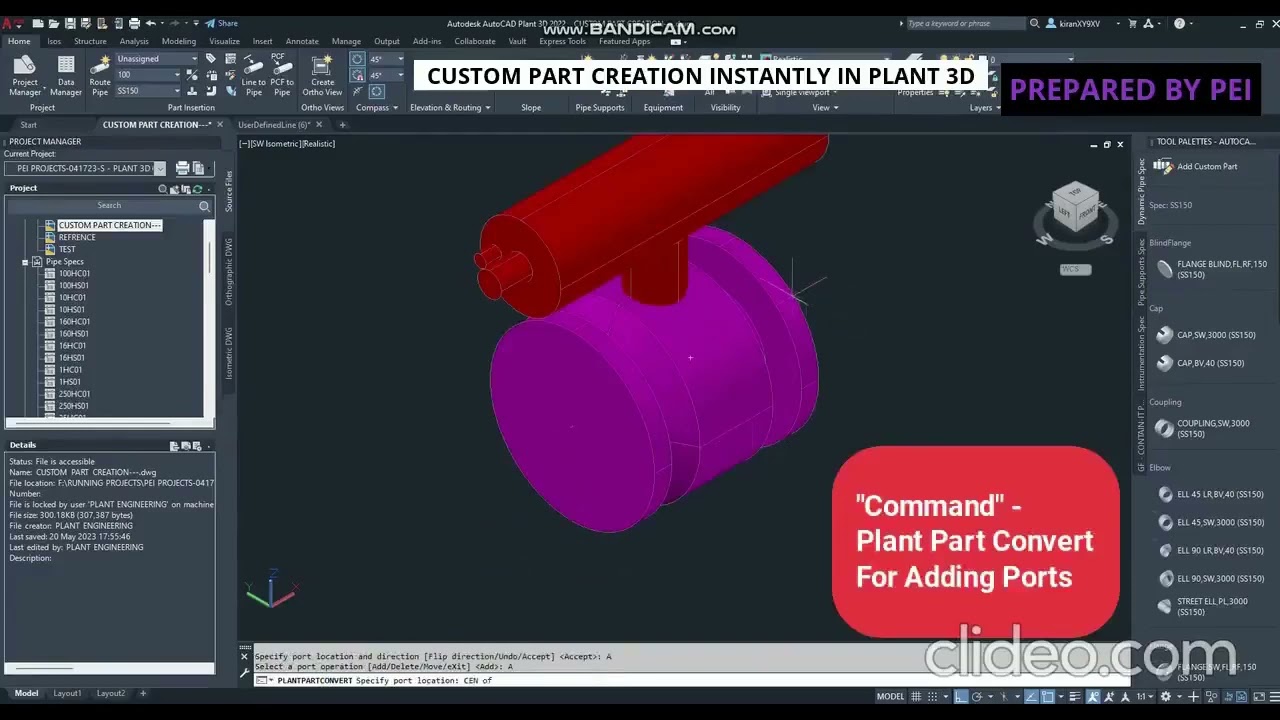Click Add Custom Part in tool palette

pos(1196,167)
